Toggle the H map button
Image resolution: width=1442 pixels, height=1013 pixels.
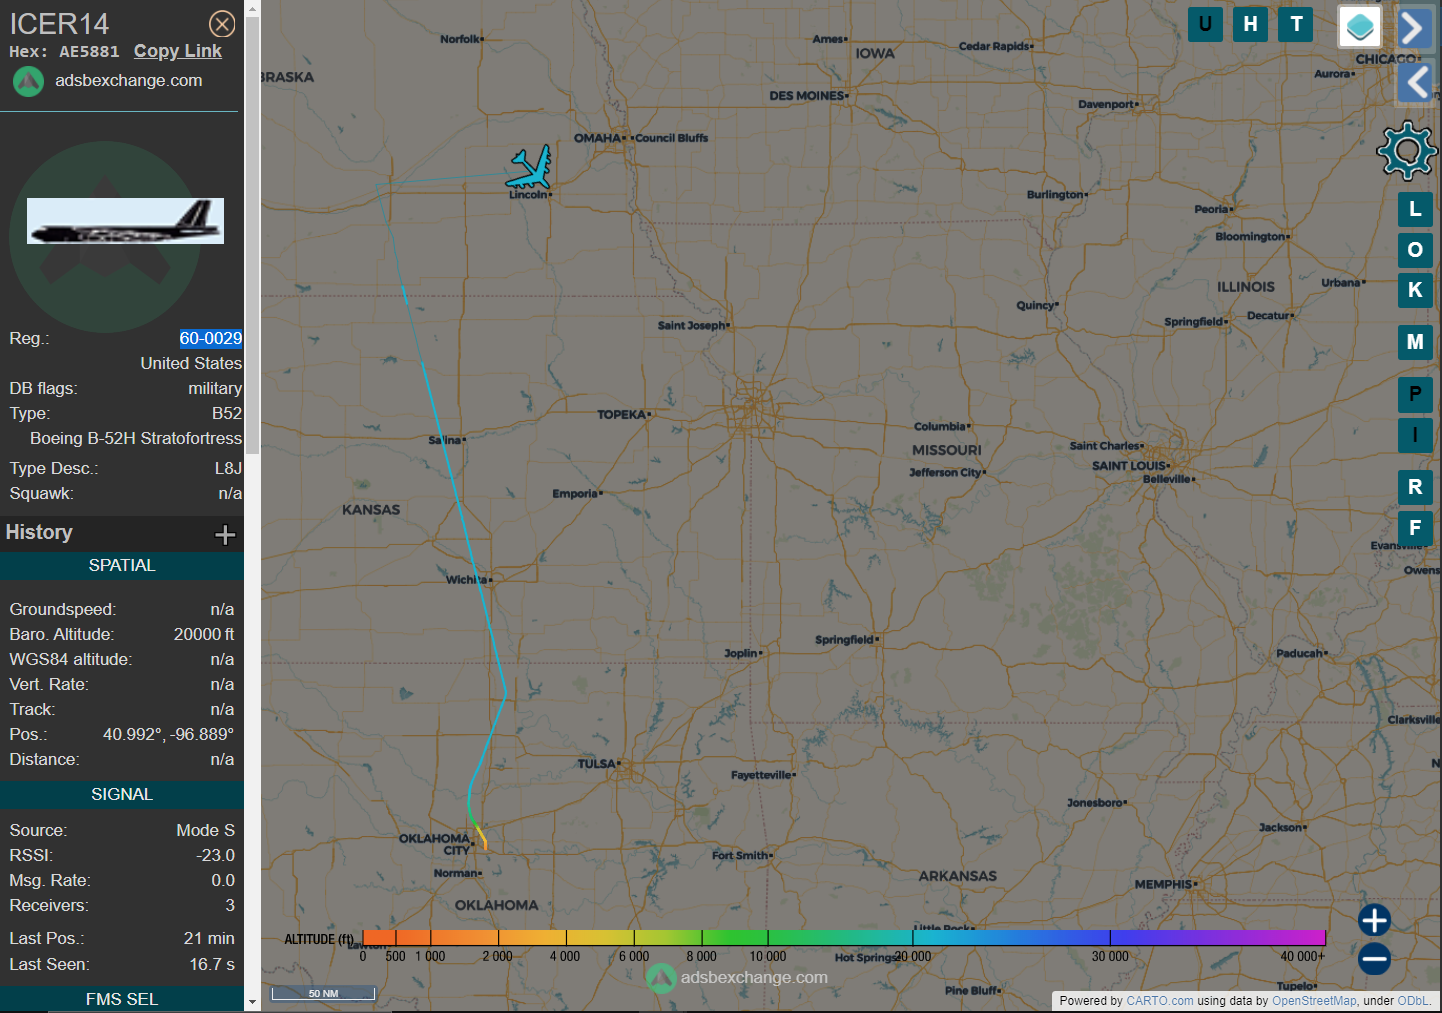[x=1251, y=24]
